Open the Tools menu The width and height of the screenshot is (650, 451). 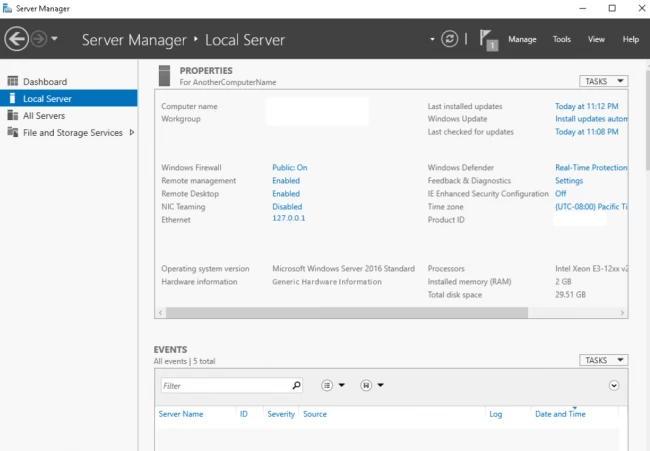click(x=562, y=39)
